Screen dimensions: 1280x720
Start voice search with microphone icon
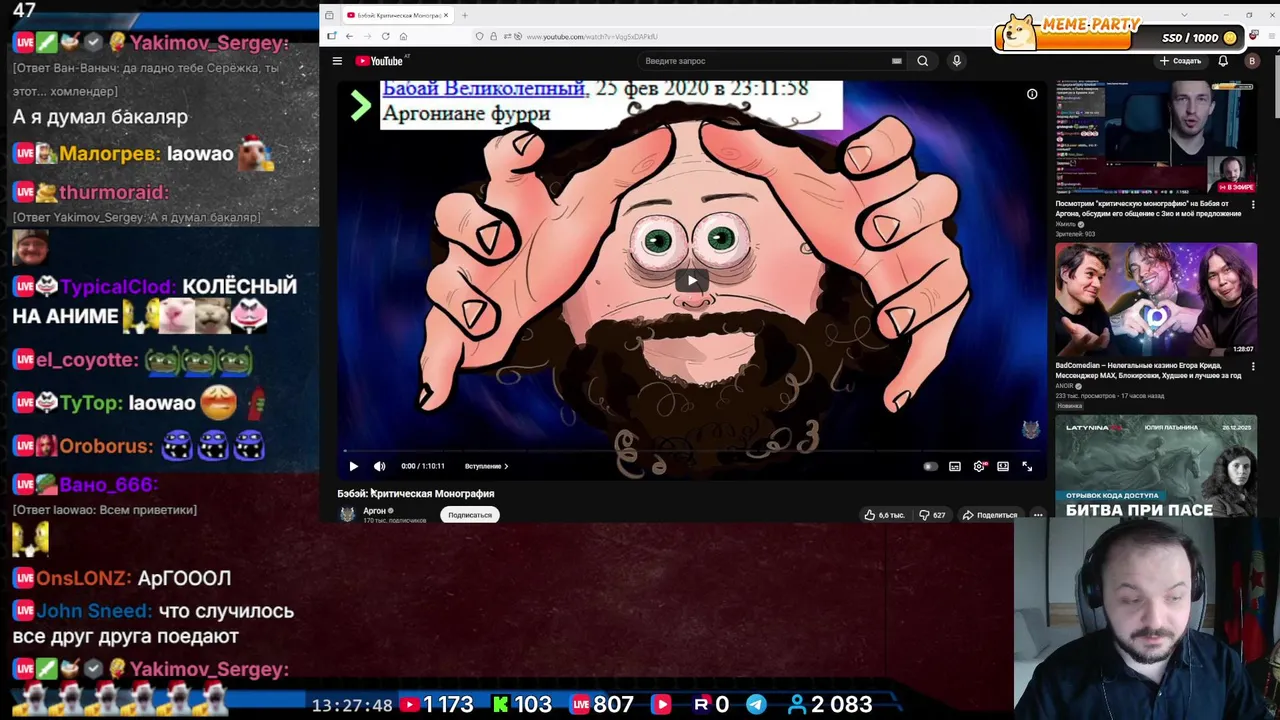point(956,61)
